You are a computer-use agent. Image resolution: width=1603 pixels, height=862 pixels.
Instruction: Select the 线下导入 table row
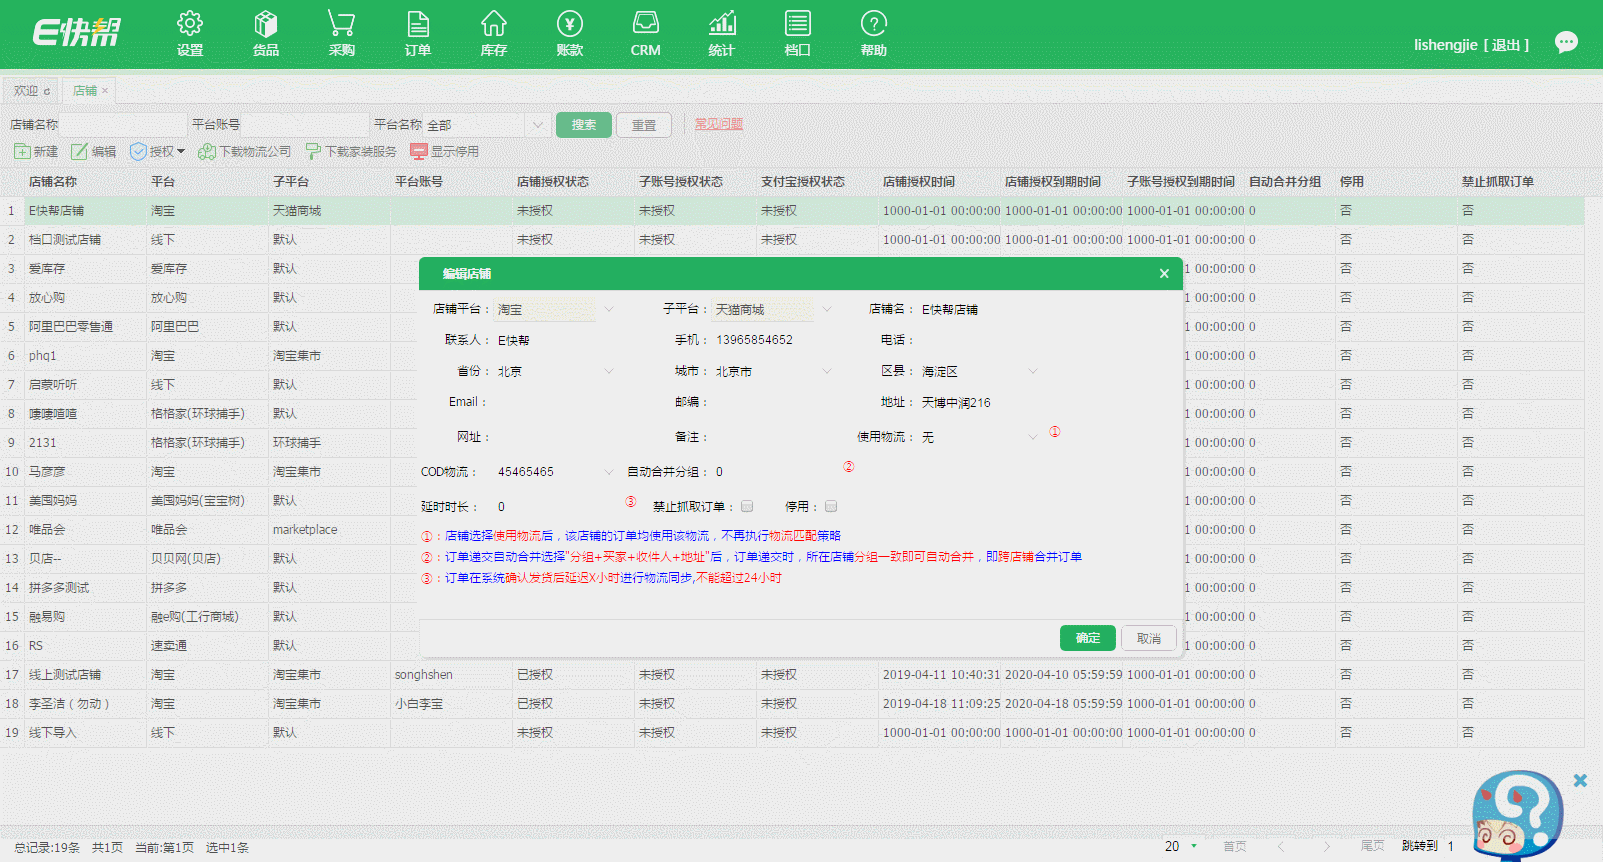[792, 733]
